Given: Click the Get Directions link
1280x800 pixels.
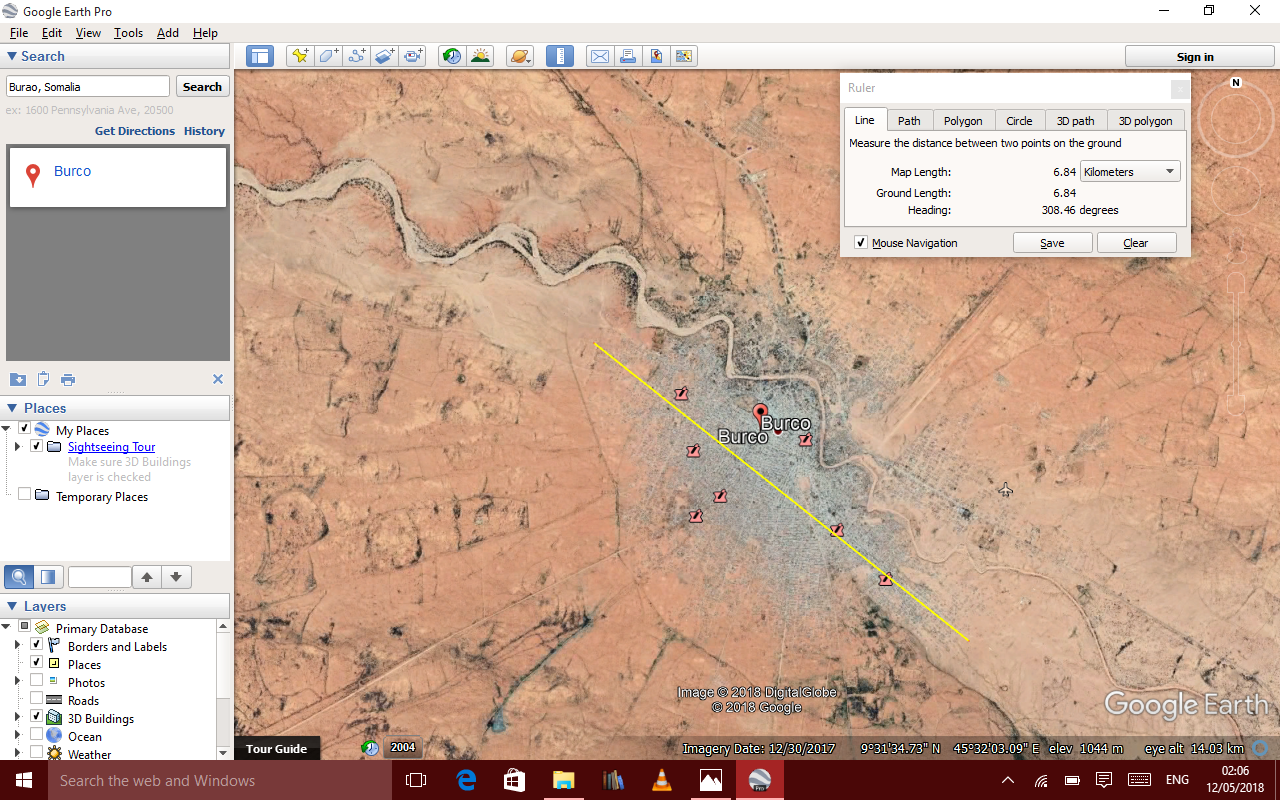Looking at the screenshot, I should (x=135, y=131).
